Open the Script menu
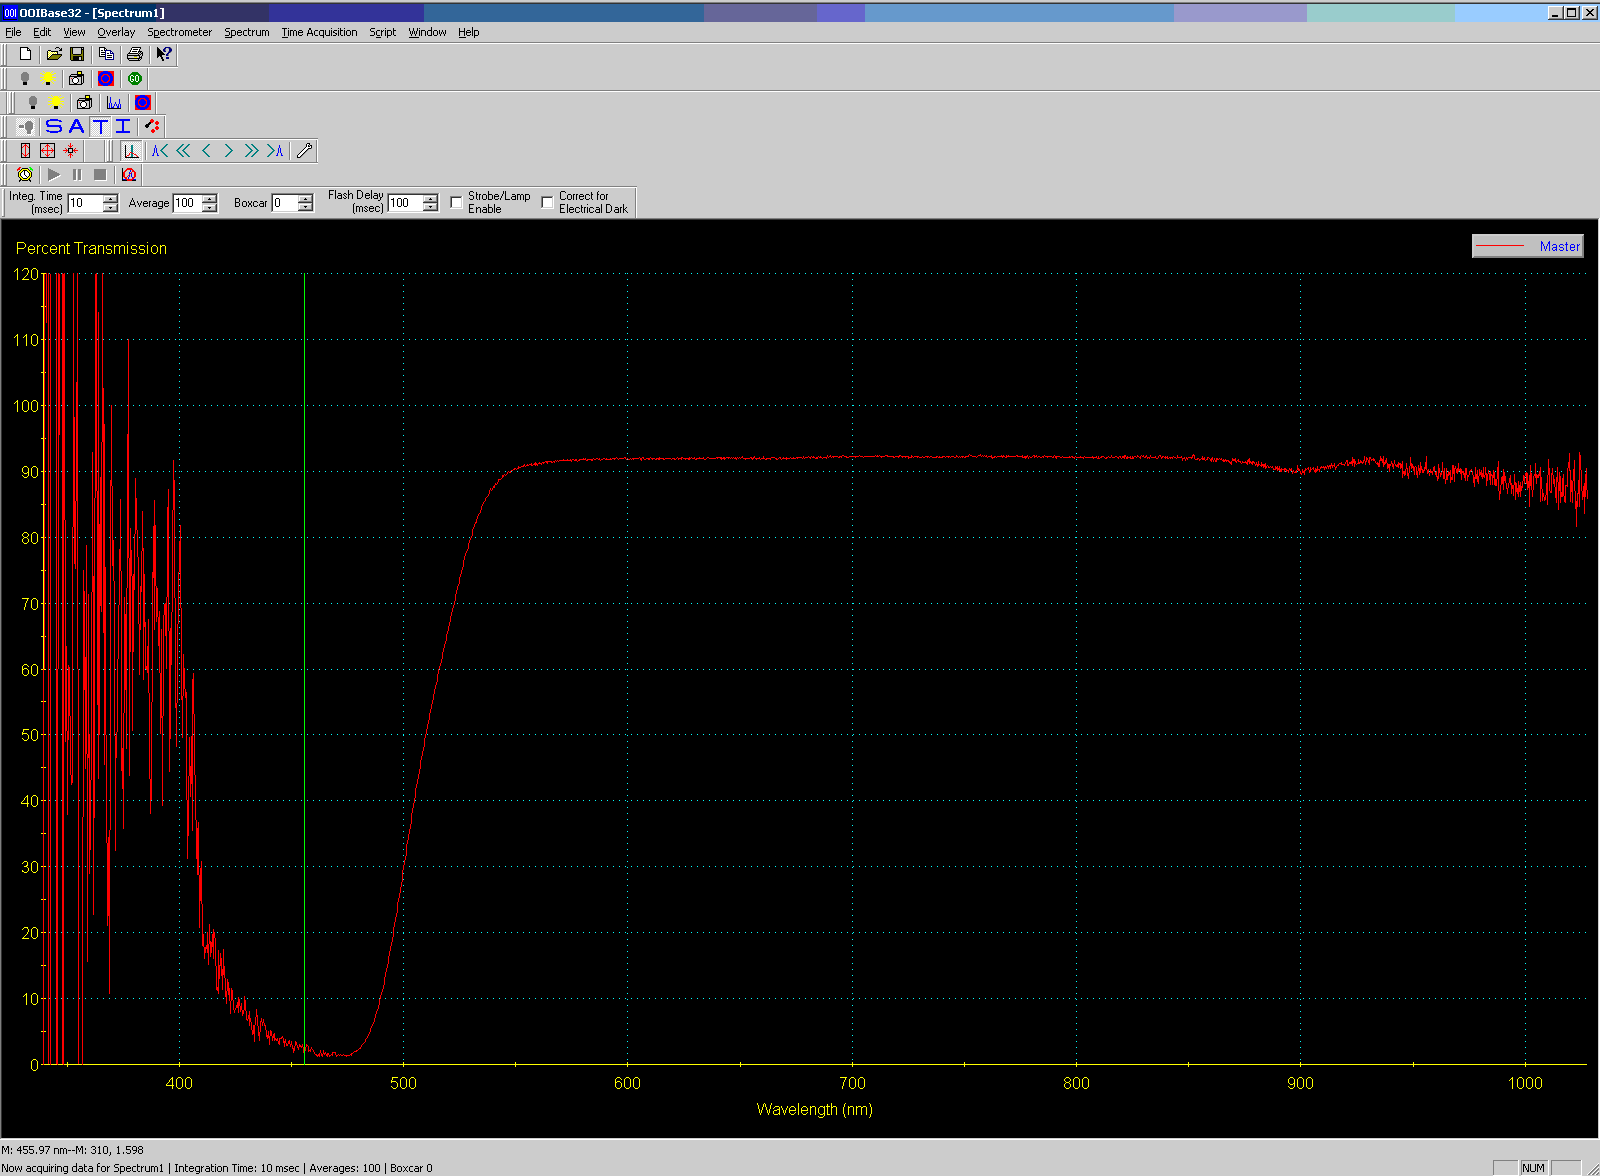 tap(383, 32)
